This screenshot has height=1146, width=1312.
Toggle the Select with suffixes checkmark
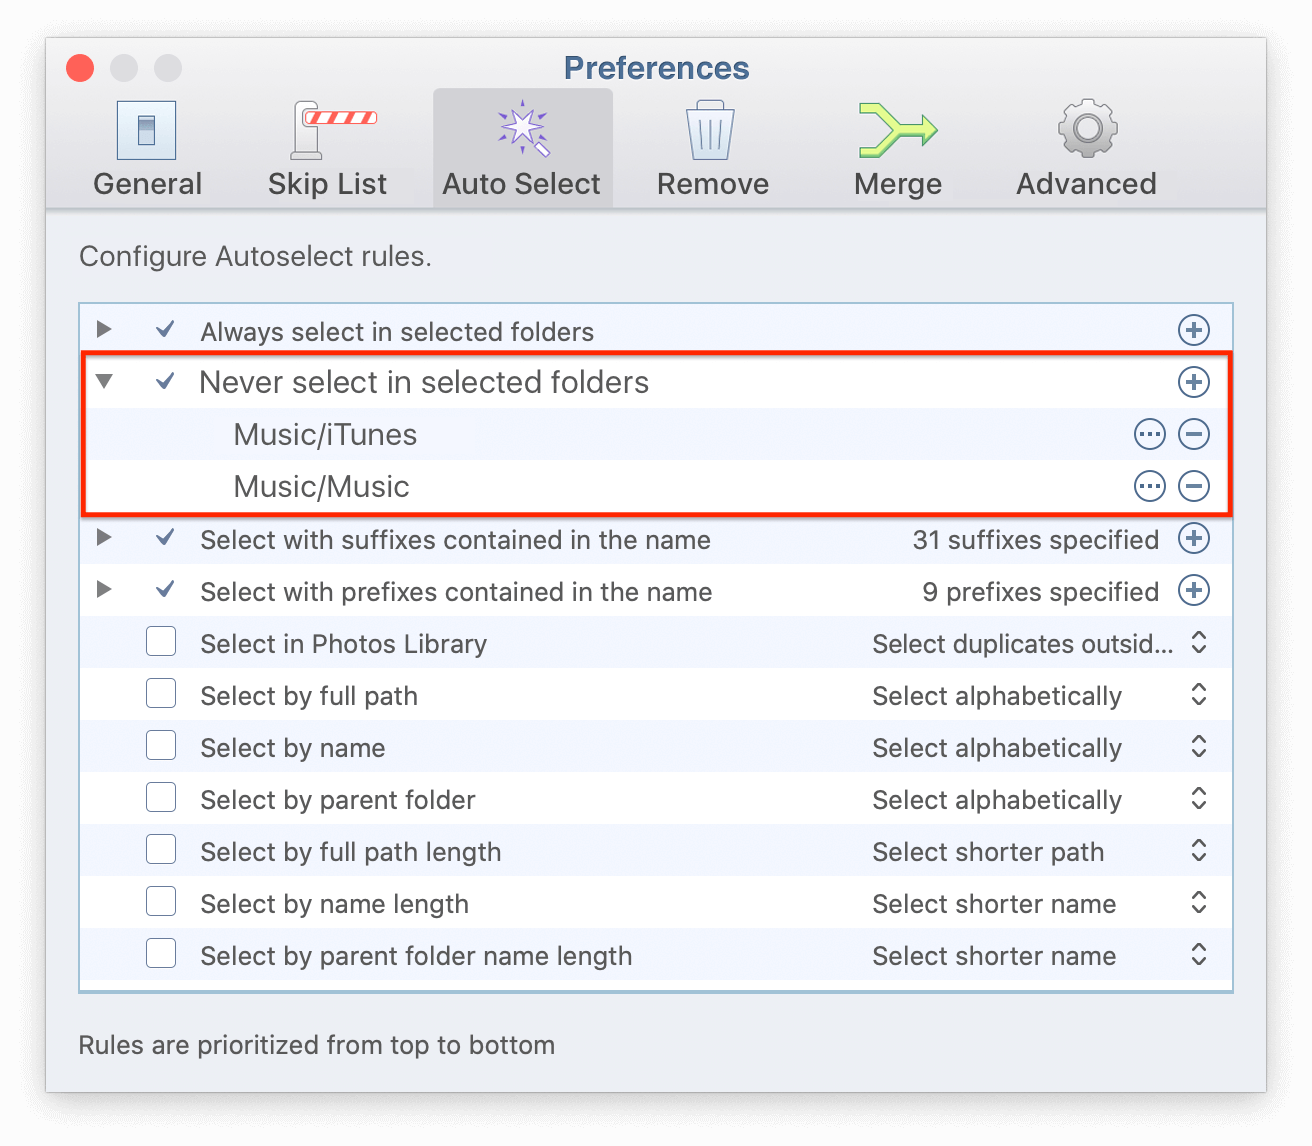tap(166, 537)
